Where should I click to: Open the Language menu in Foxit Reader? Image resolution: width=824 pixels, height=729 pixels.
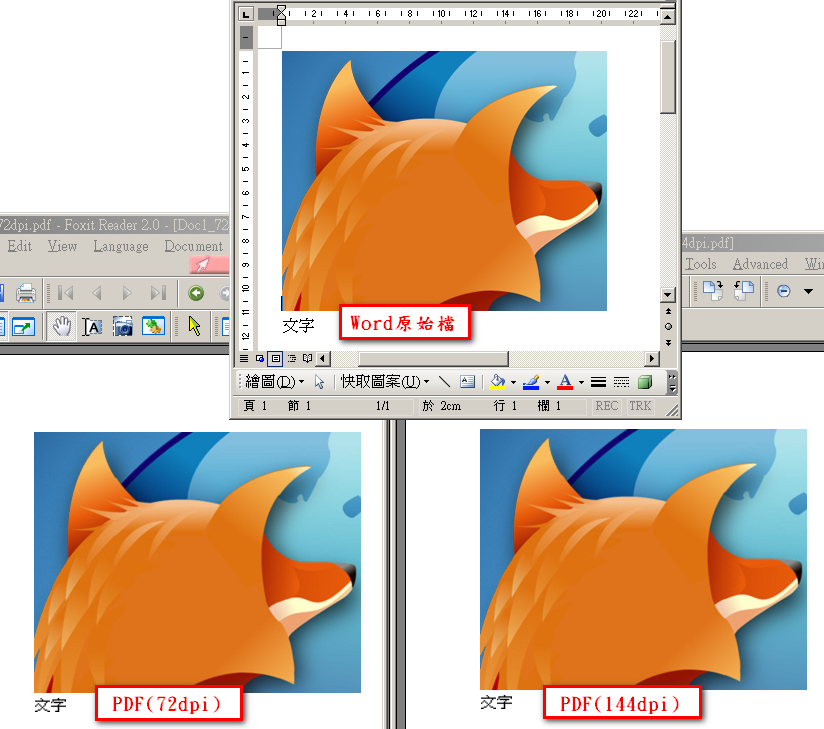(x=121, y=246)
